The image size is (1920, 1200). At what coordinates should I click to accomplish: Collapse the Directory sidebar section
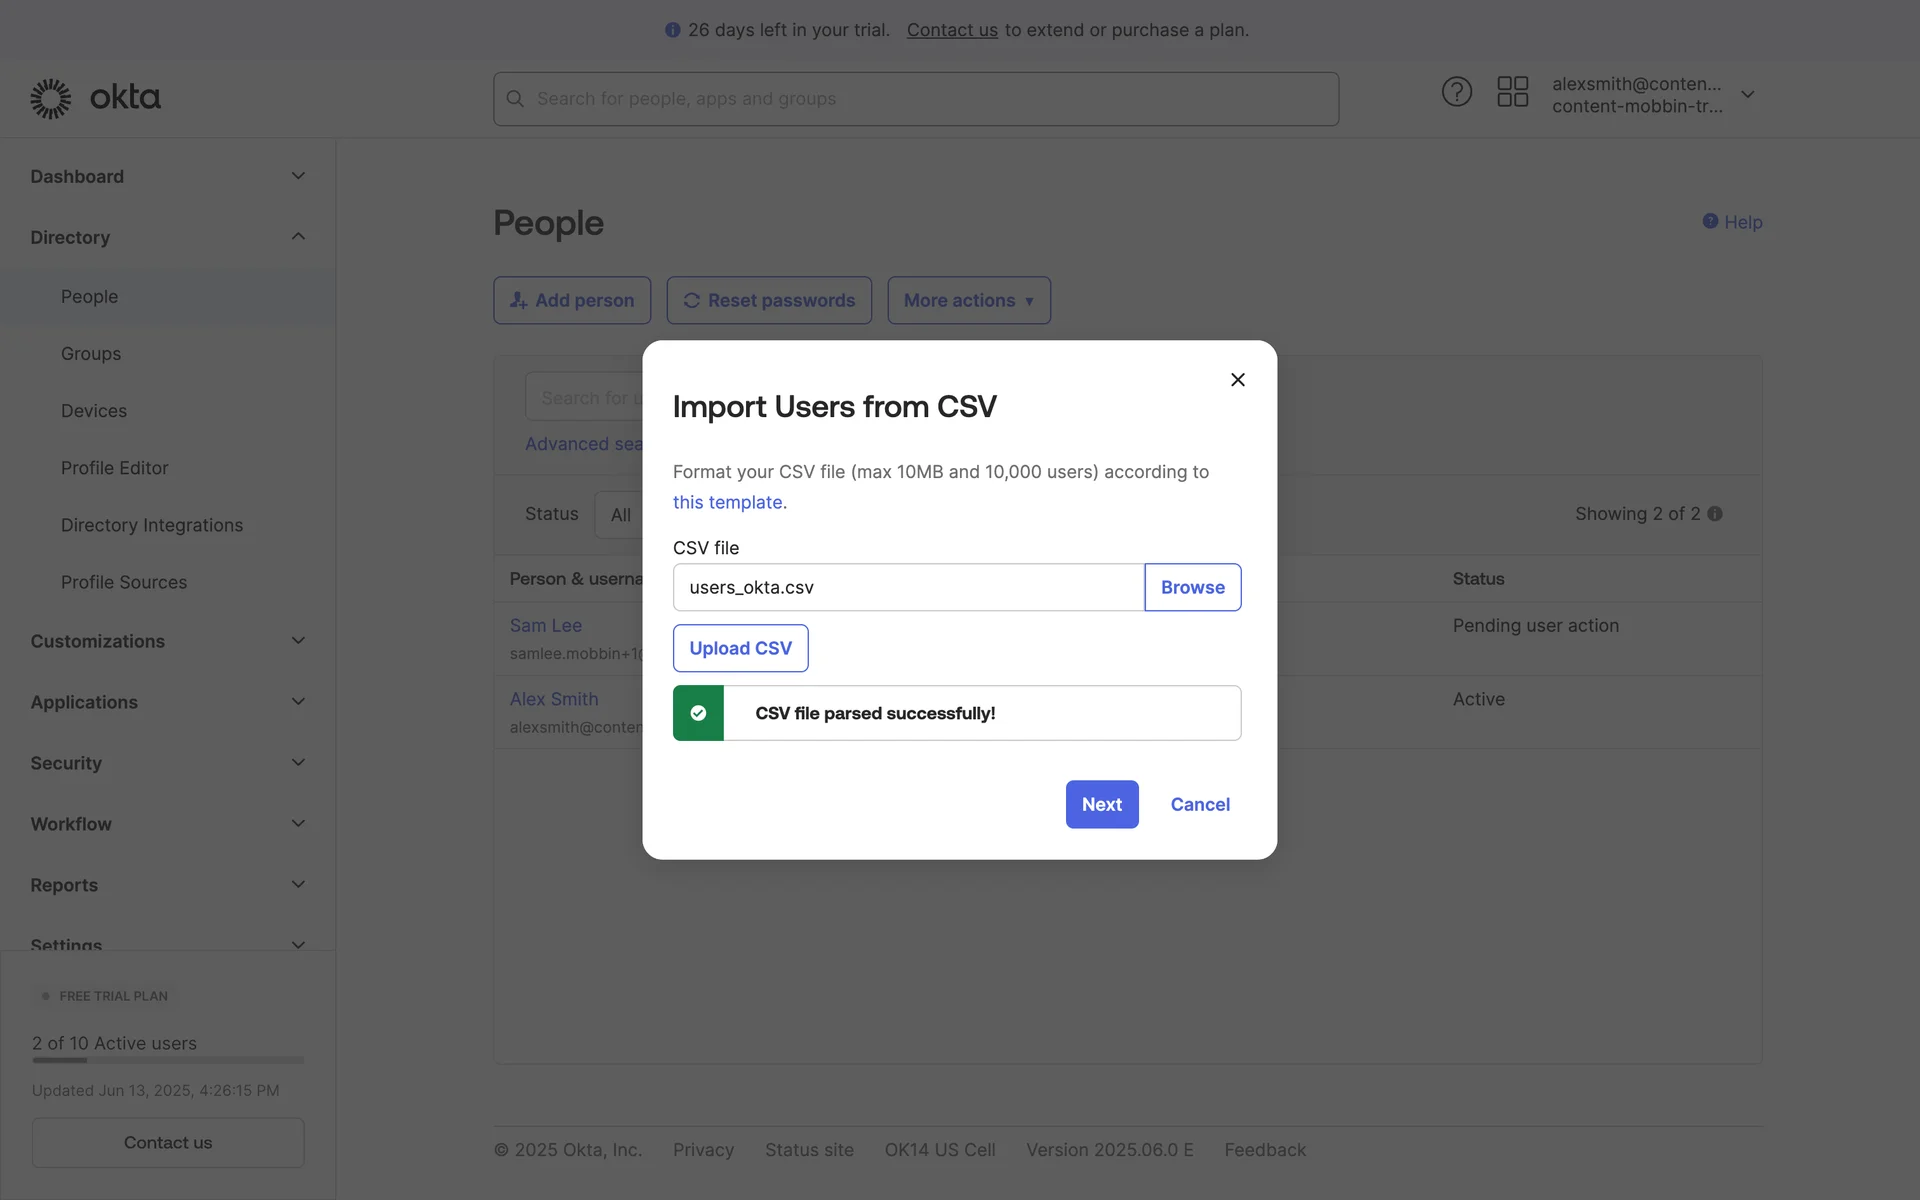click(297, 237)
